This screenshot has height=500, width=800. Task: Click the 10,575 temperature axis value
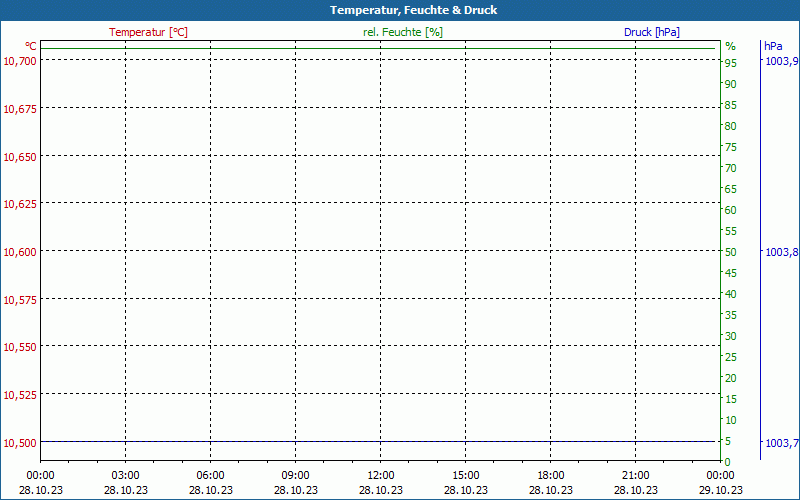(x=20, y=300)
